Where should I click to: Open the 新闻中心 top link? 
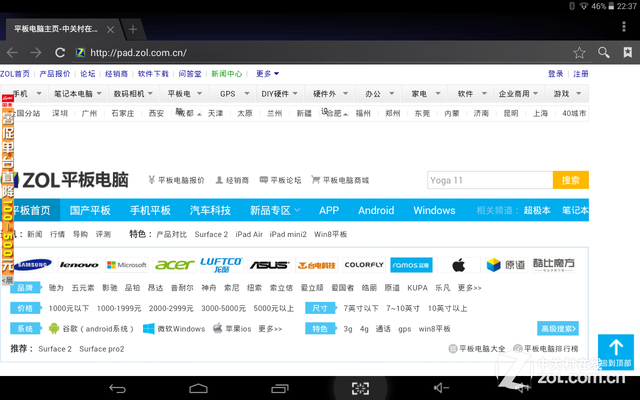coord(227,73)
